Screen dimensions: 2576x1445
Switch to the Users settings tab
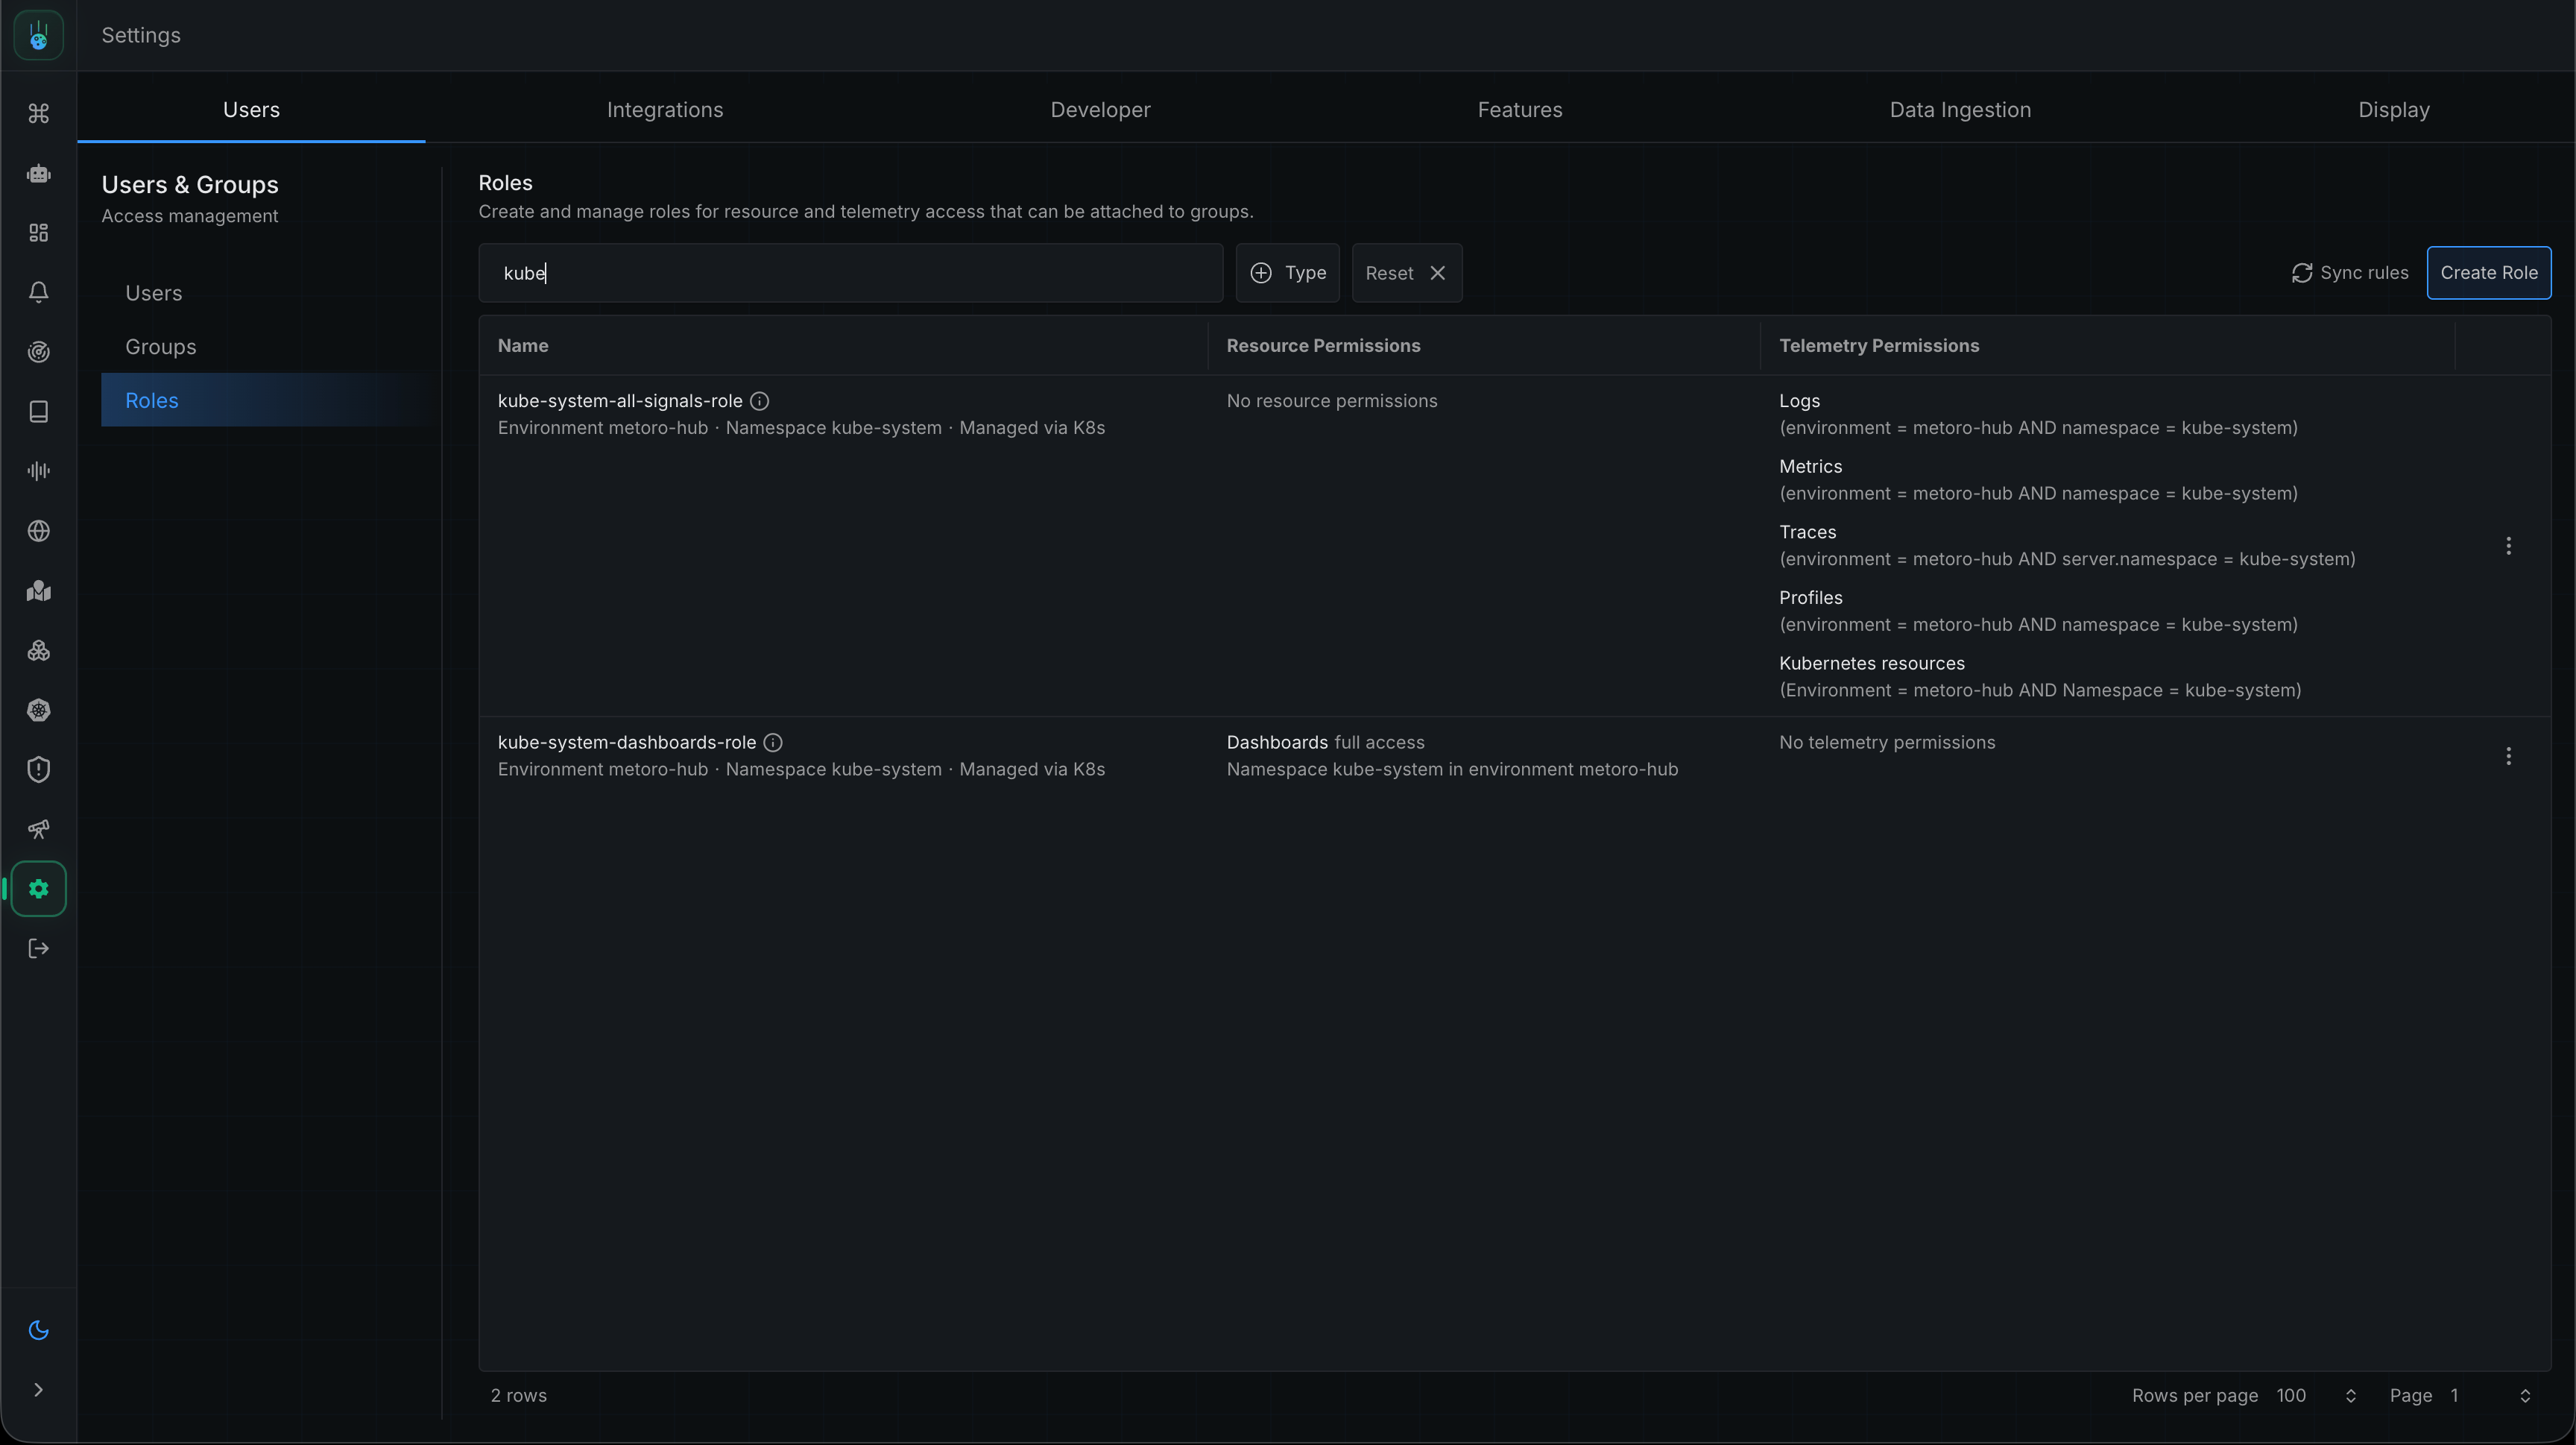coord(251,110)
